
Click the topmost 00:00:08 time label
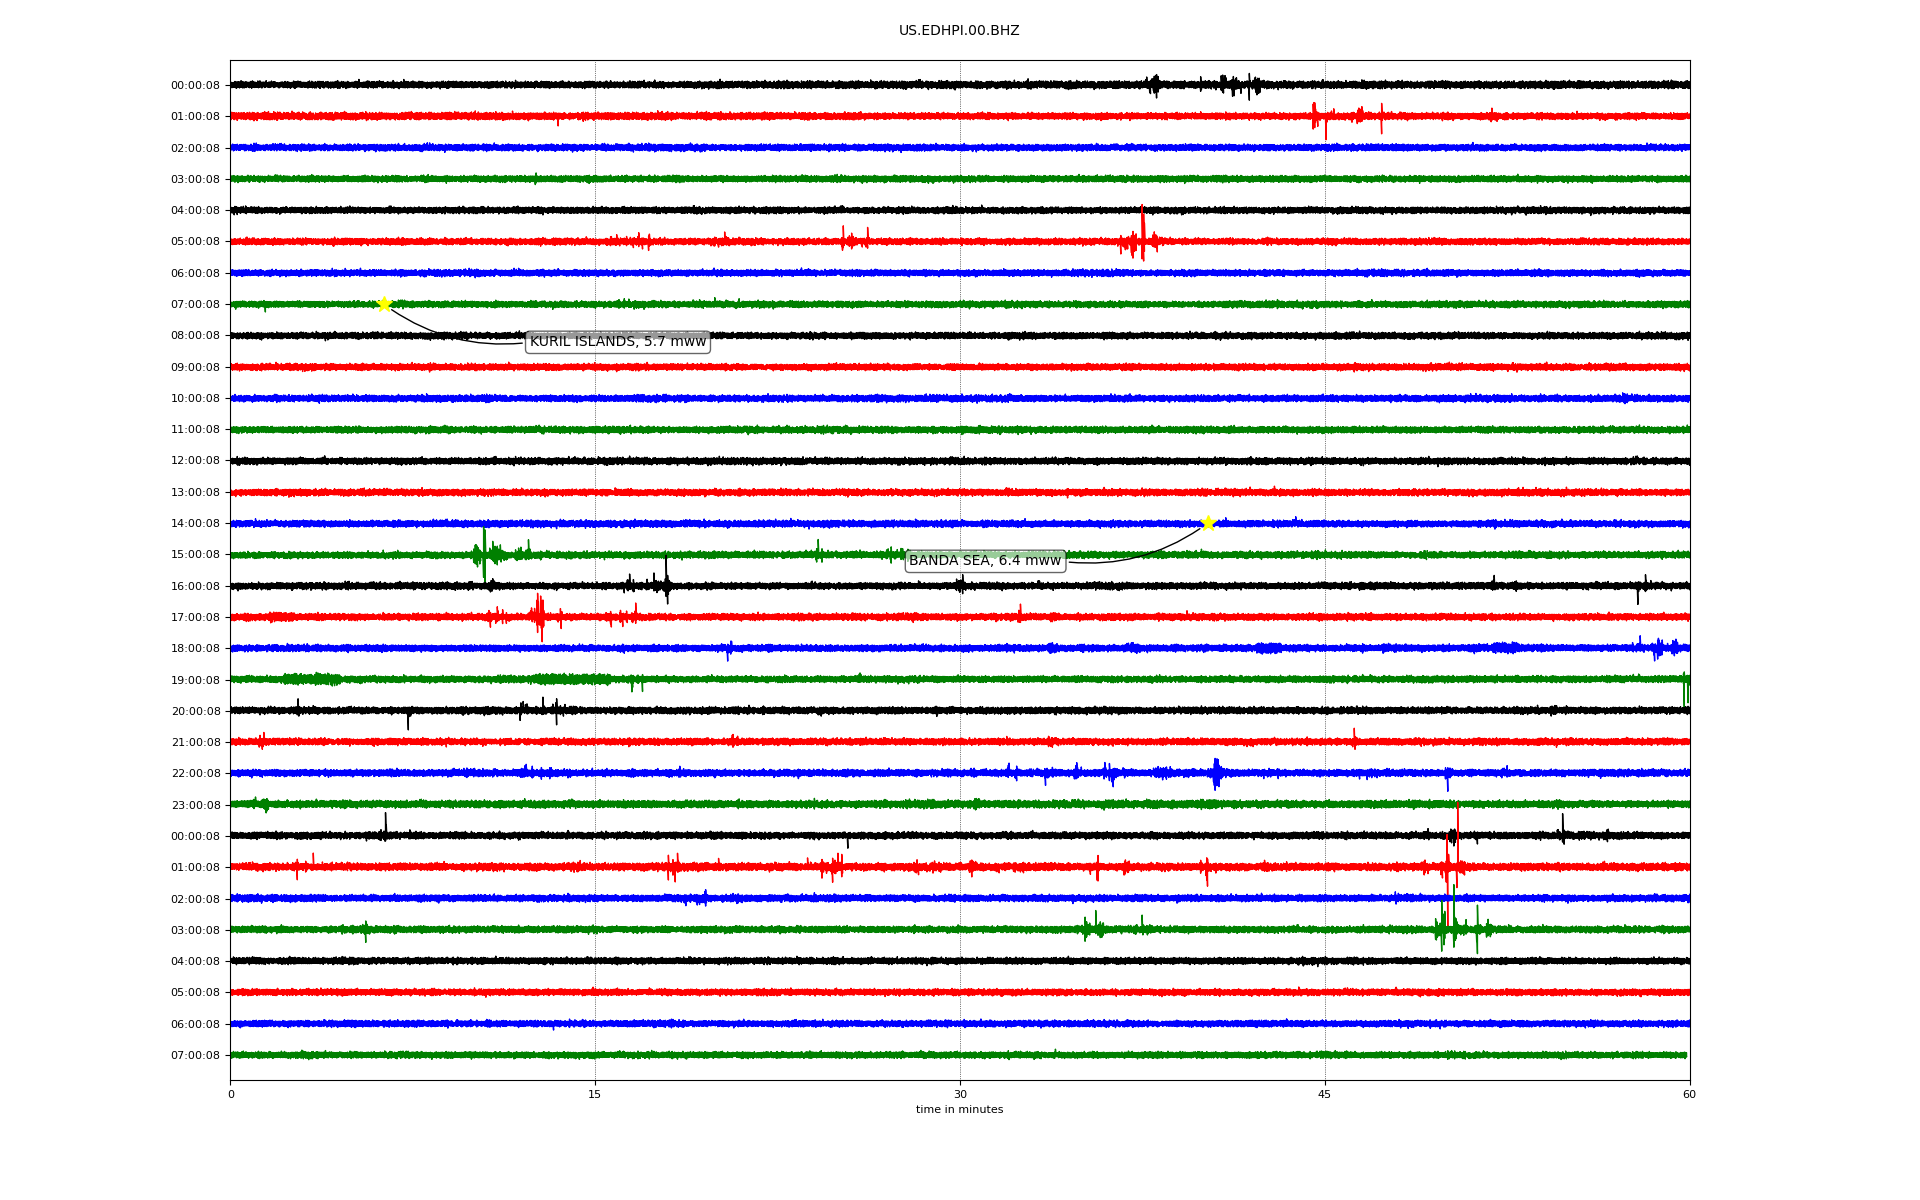click(195, 86)
